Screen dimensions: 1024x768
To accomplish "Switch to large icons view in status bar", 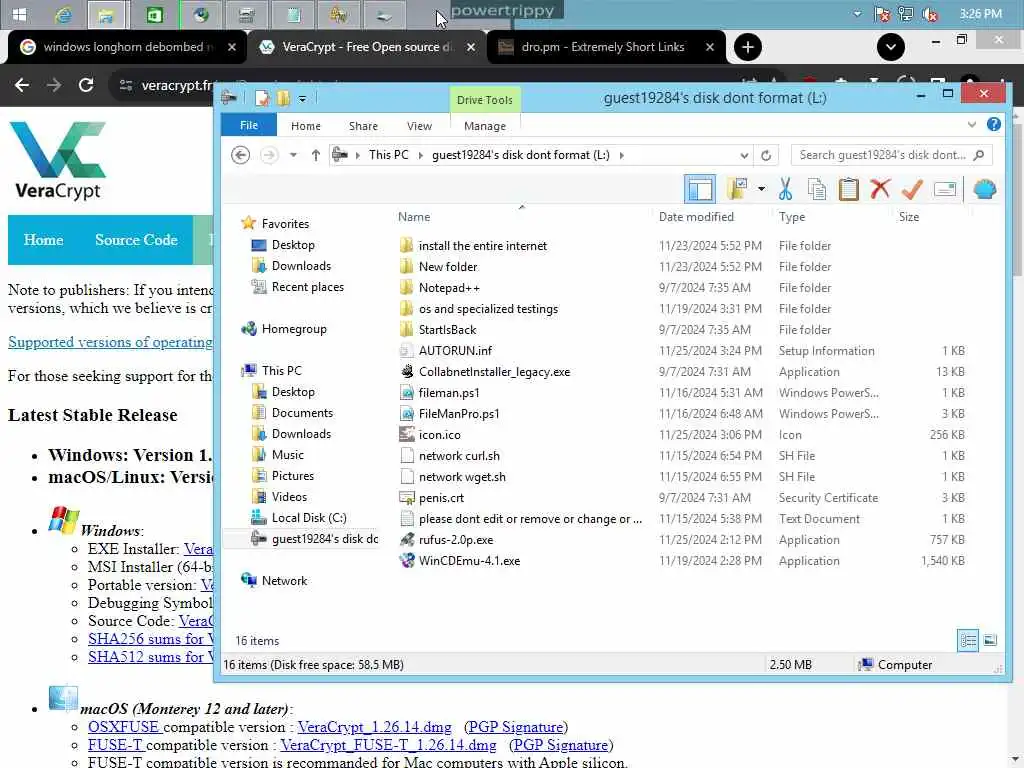I will (990, 640).
